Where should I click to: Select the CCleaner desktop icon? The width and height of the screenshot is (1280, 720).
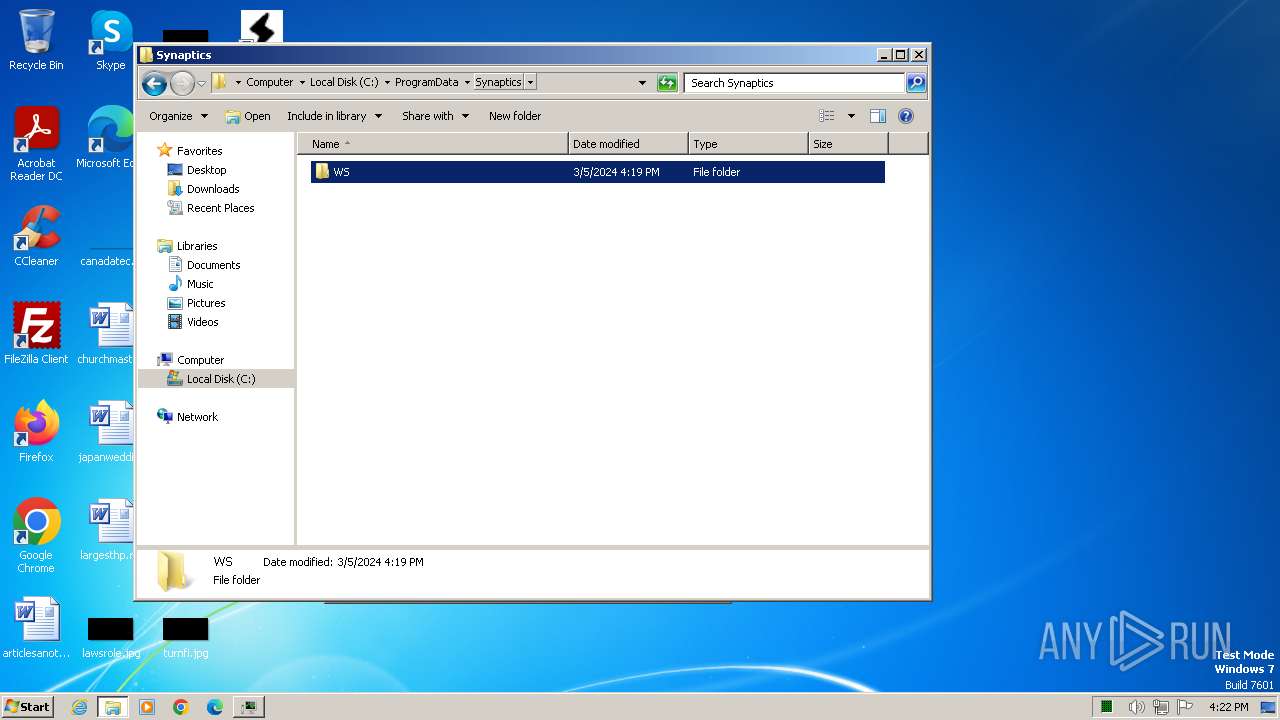(x=36, y=236)
